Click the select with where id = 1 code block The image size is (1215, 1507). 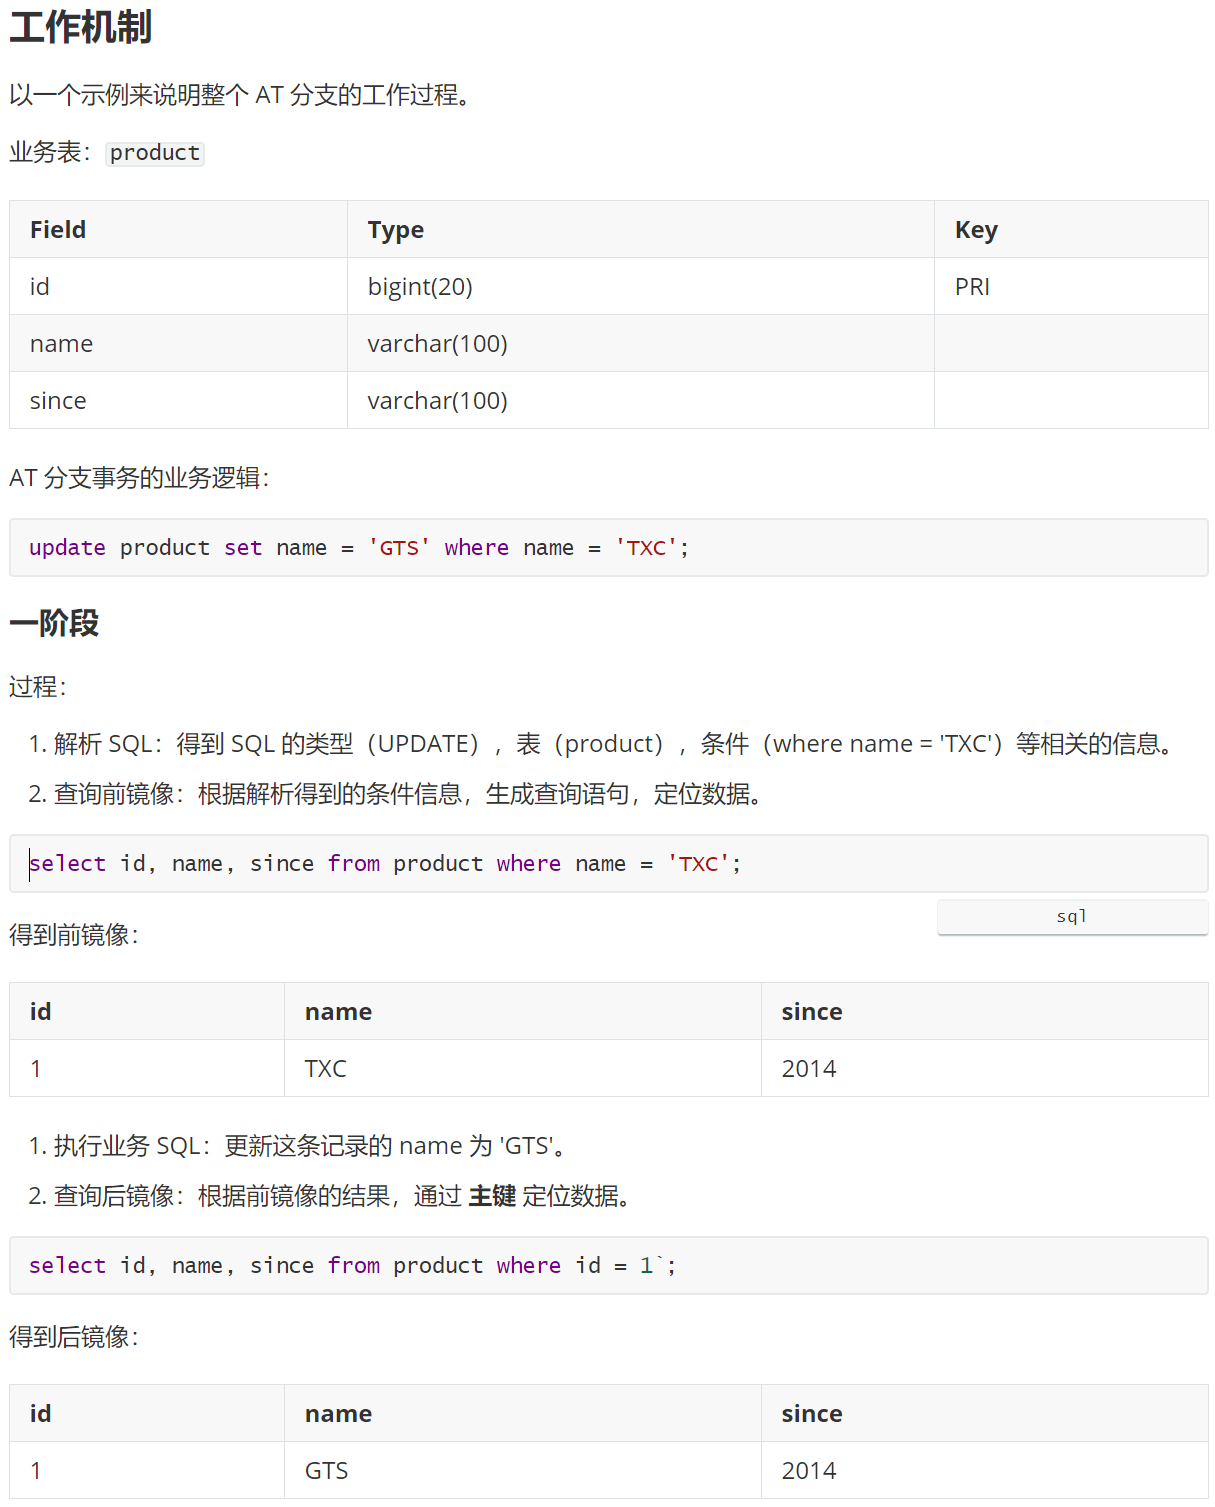(x=350, y=1265)
